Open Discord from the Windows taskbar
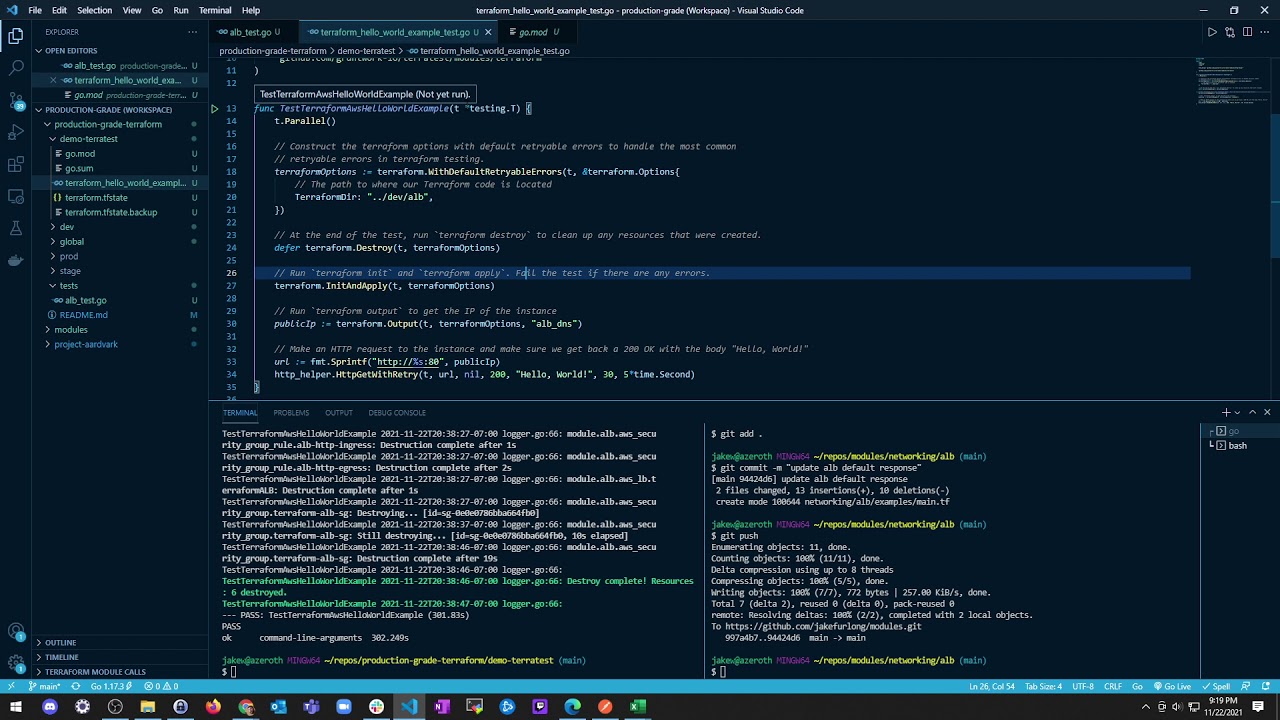The image size is (1280, 720). point(49,707)
